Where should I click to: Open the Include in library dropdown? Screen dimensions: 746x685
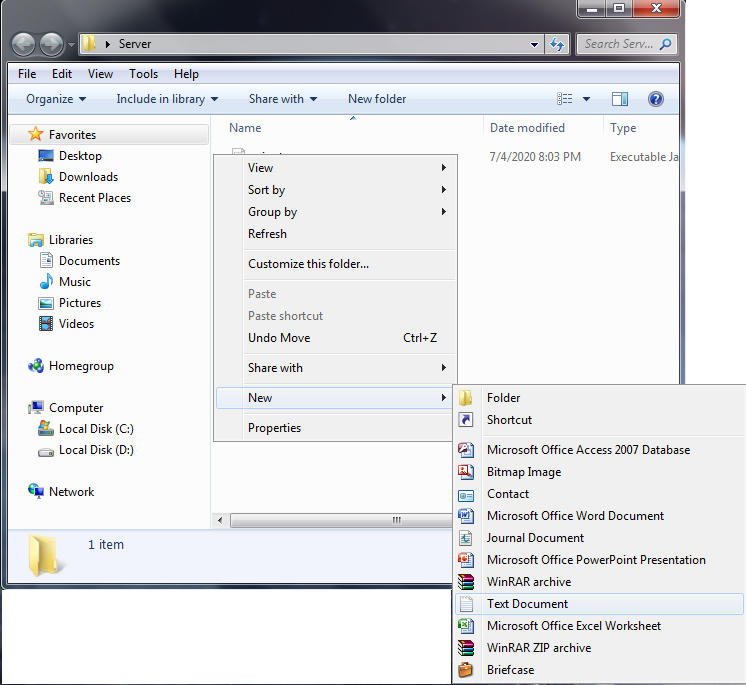tap(167, 99)
